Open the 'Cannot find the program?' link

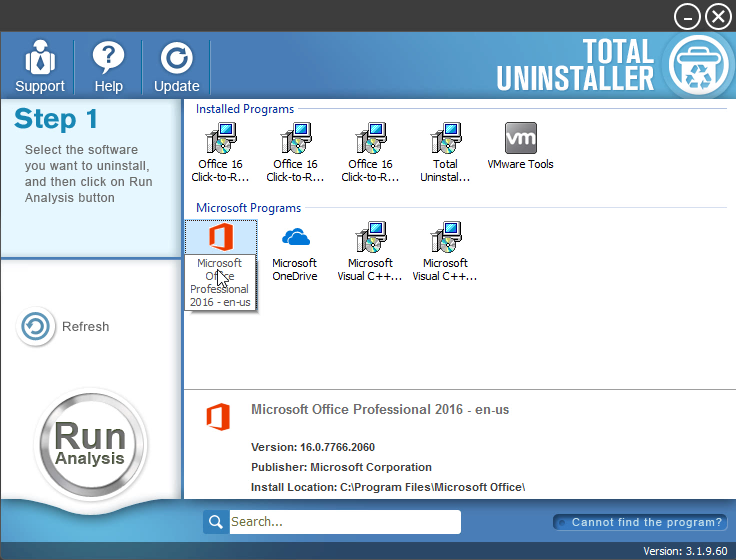coord(640,522)
